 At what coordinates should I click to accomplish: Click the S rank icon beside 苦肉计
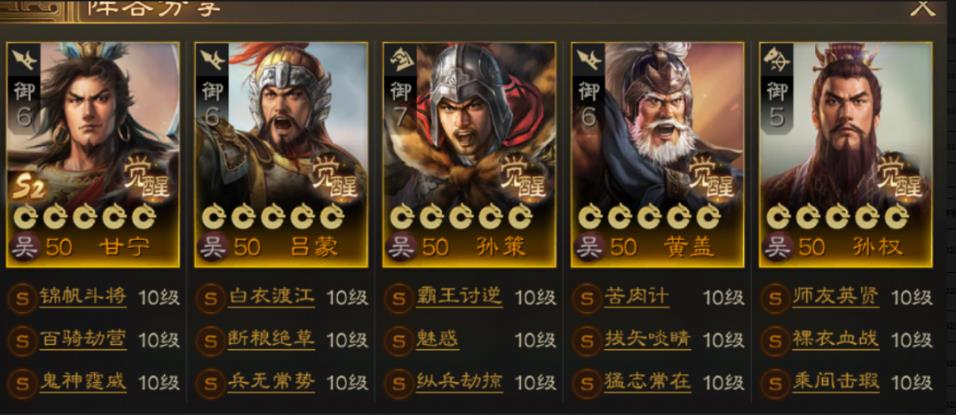pos(587,299)
